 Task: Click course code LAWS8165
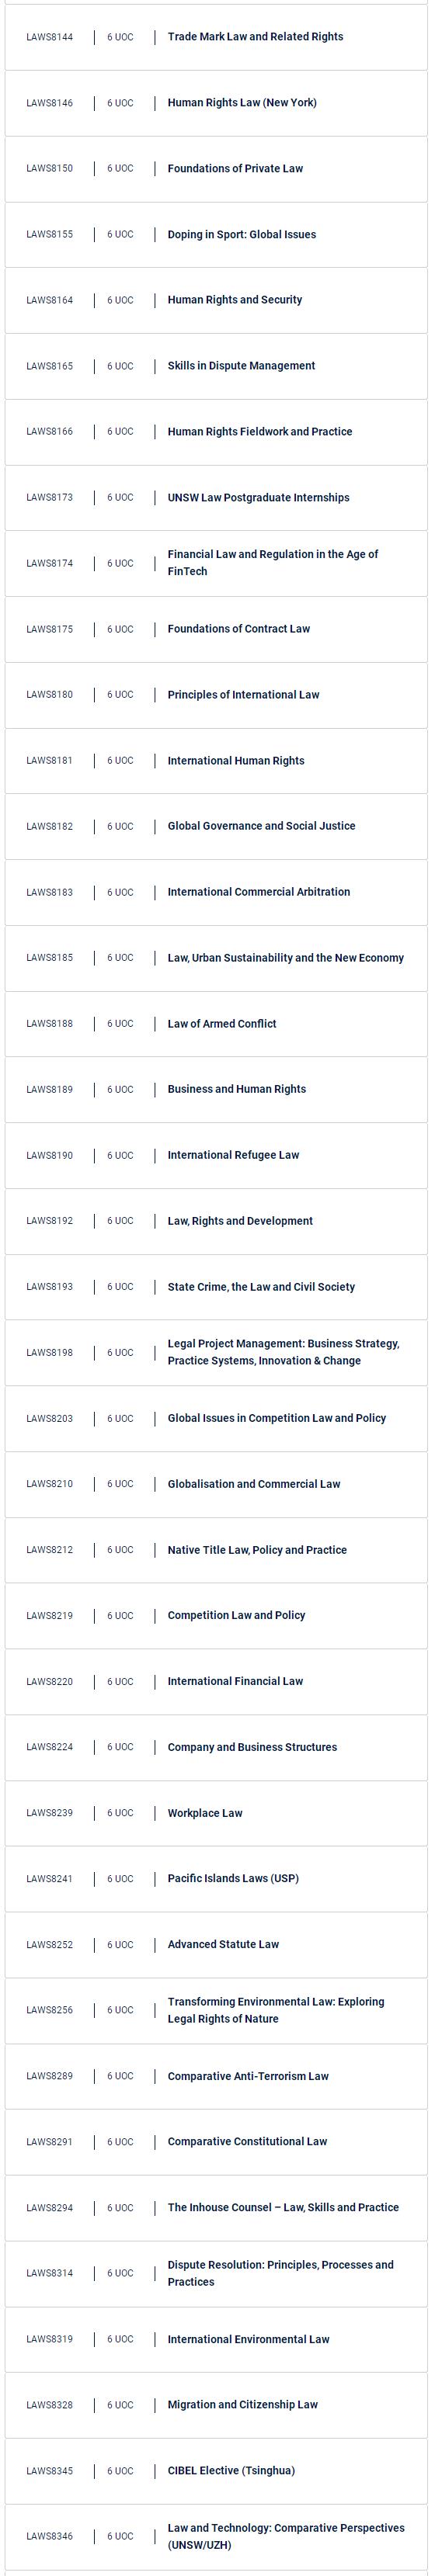[x=50, y=366]
